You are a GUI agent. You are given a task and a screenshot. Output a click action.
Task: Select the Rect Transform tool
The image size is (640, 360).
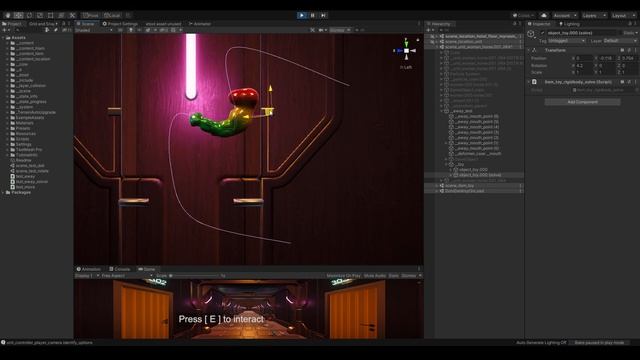51,16
